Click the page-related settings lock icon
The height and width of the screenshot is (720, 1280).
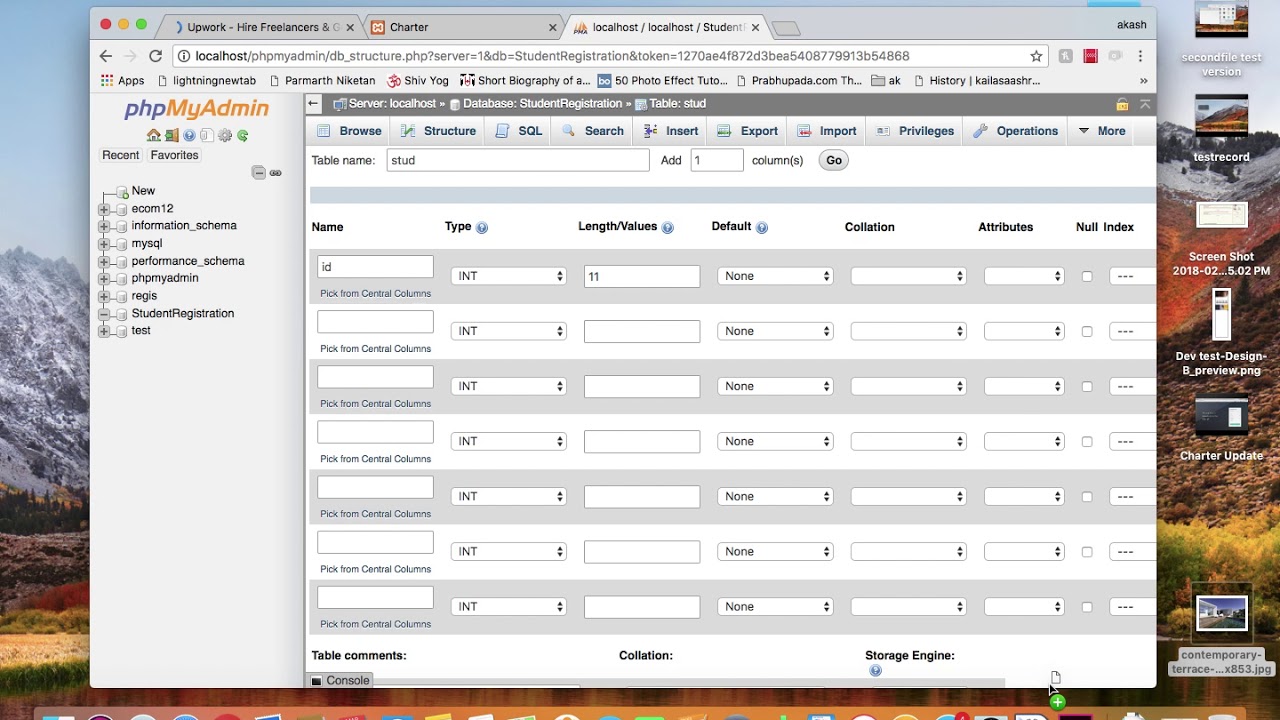point(1122,104)
